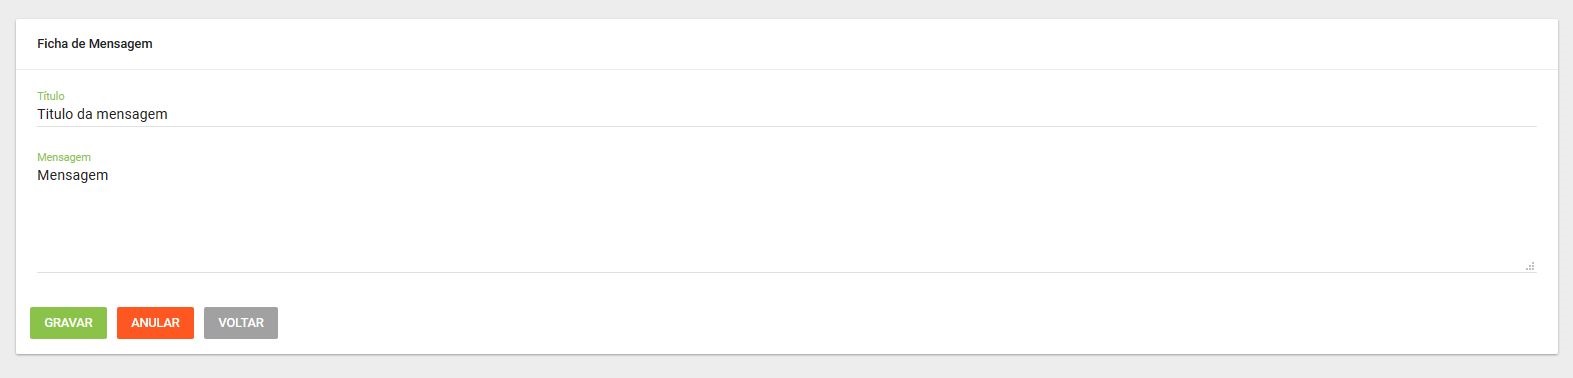
Task: Place cursor after "Mensagem" text in textarea
Action: (x=109, y=175)
